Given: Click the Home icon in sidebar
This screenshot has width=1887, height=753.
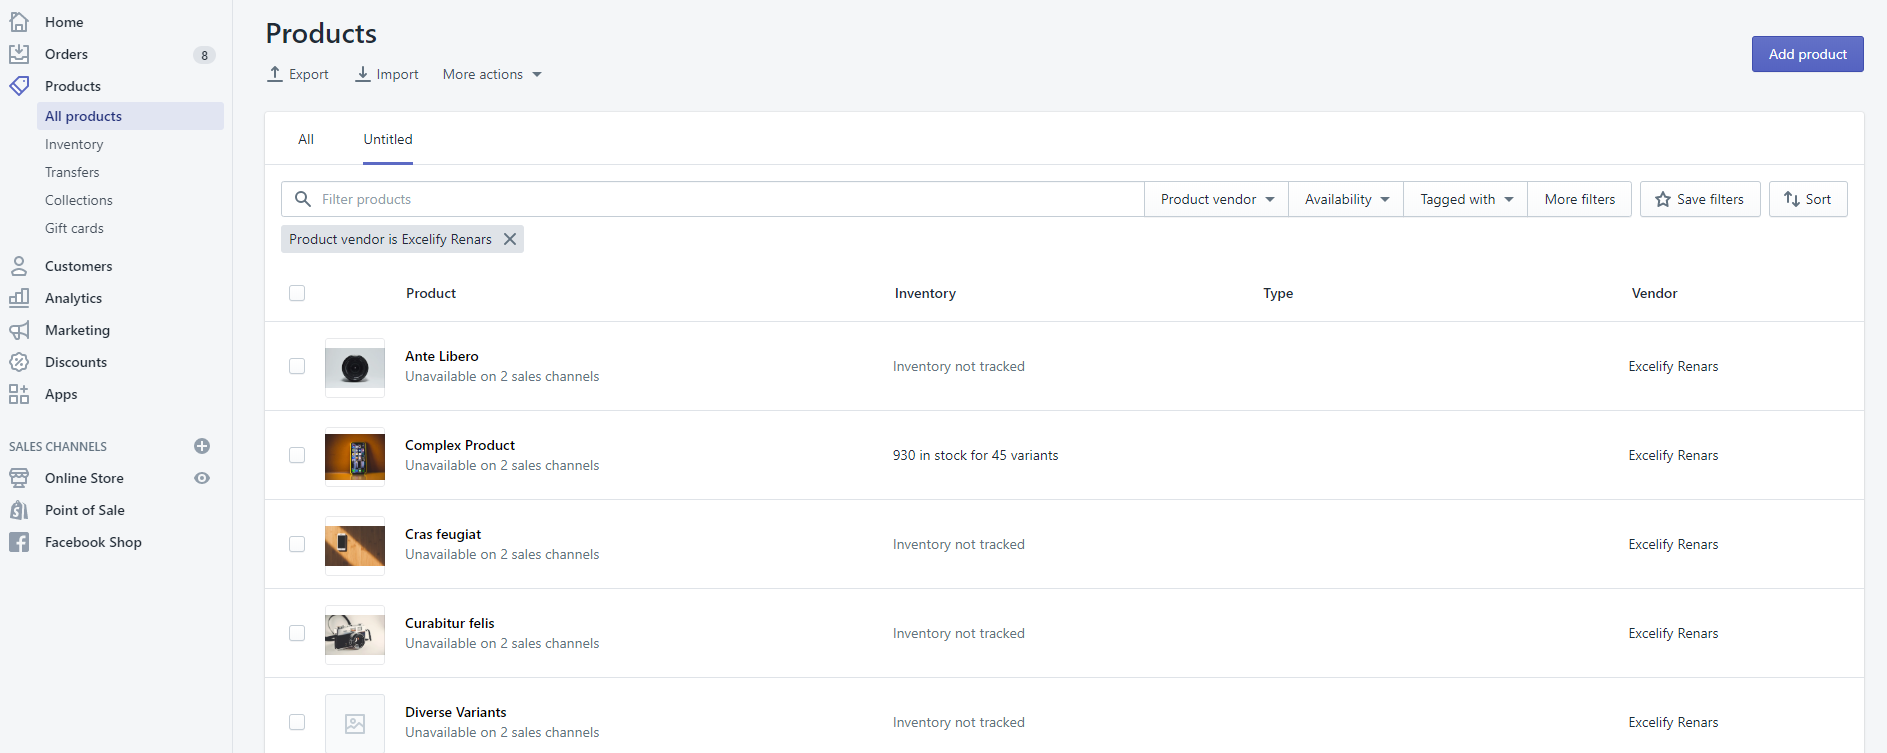Looking at the screenshot, I should (19, 21).
